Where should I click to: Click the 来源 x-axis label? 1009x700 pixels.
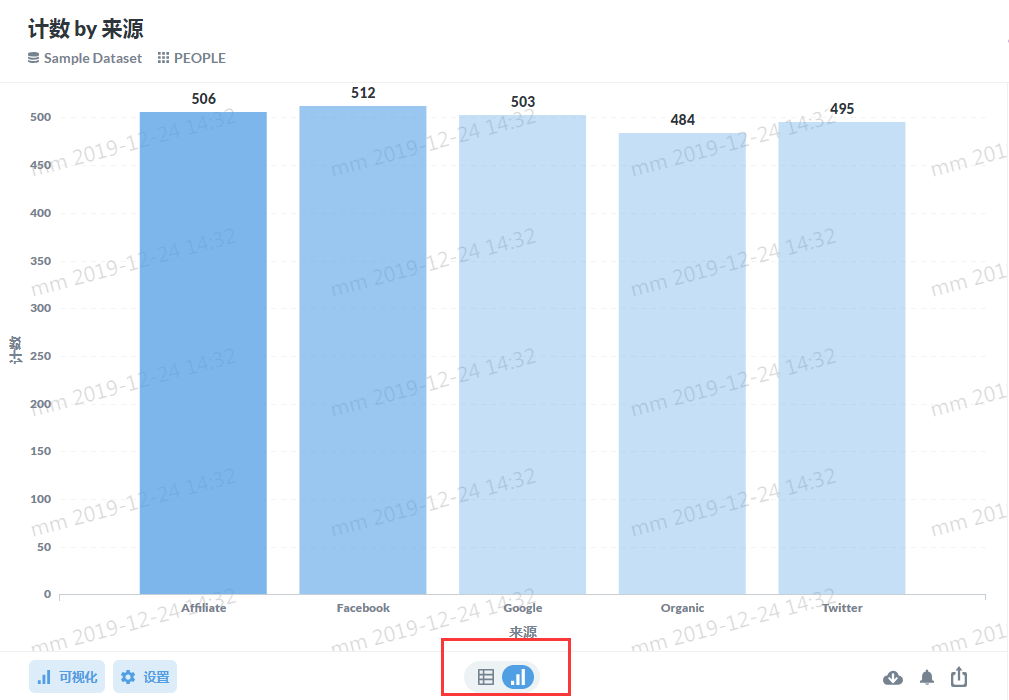pos(523,632)
